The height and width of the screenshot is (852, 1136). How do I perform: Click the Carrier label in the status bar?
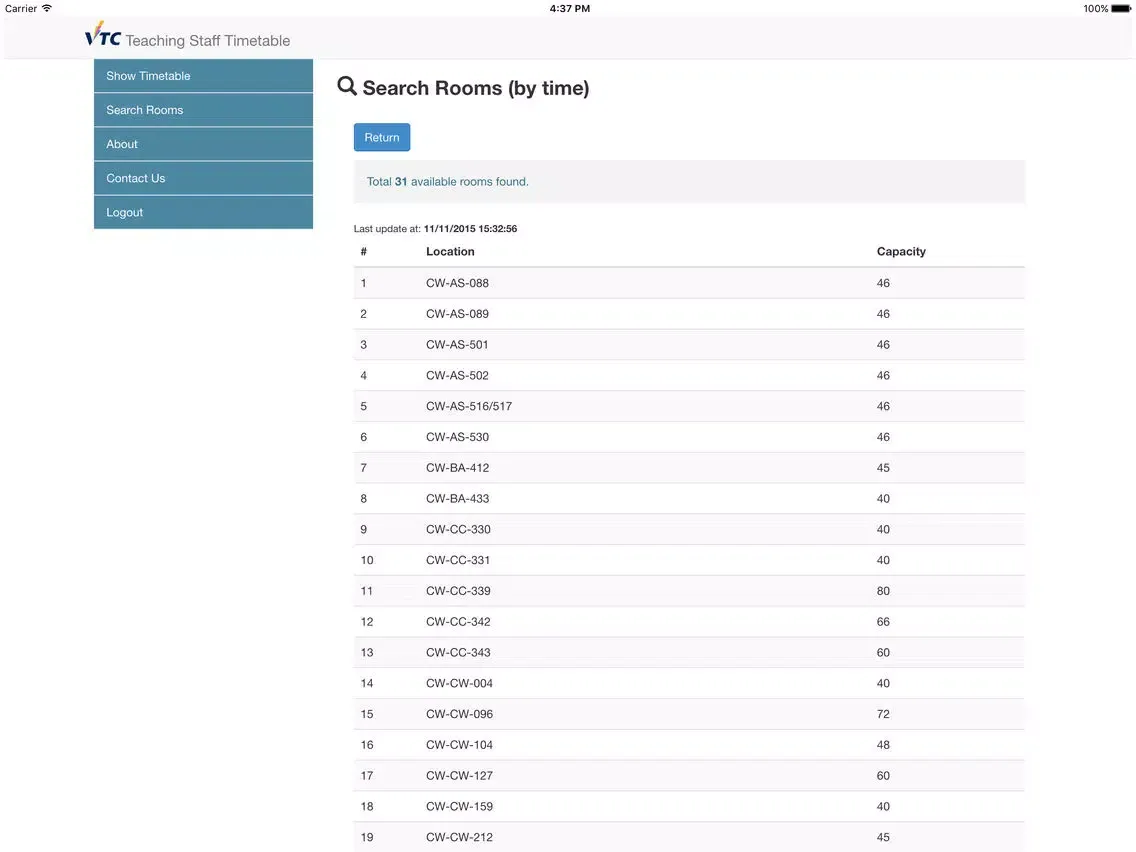(19, 8)
